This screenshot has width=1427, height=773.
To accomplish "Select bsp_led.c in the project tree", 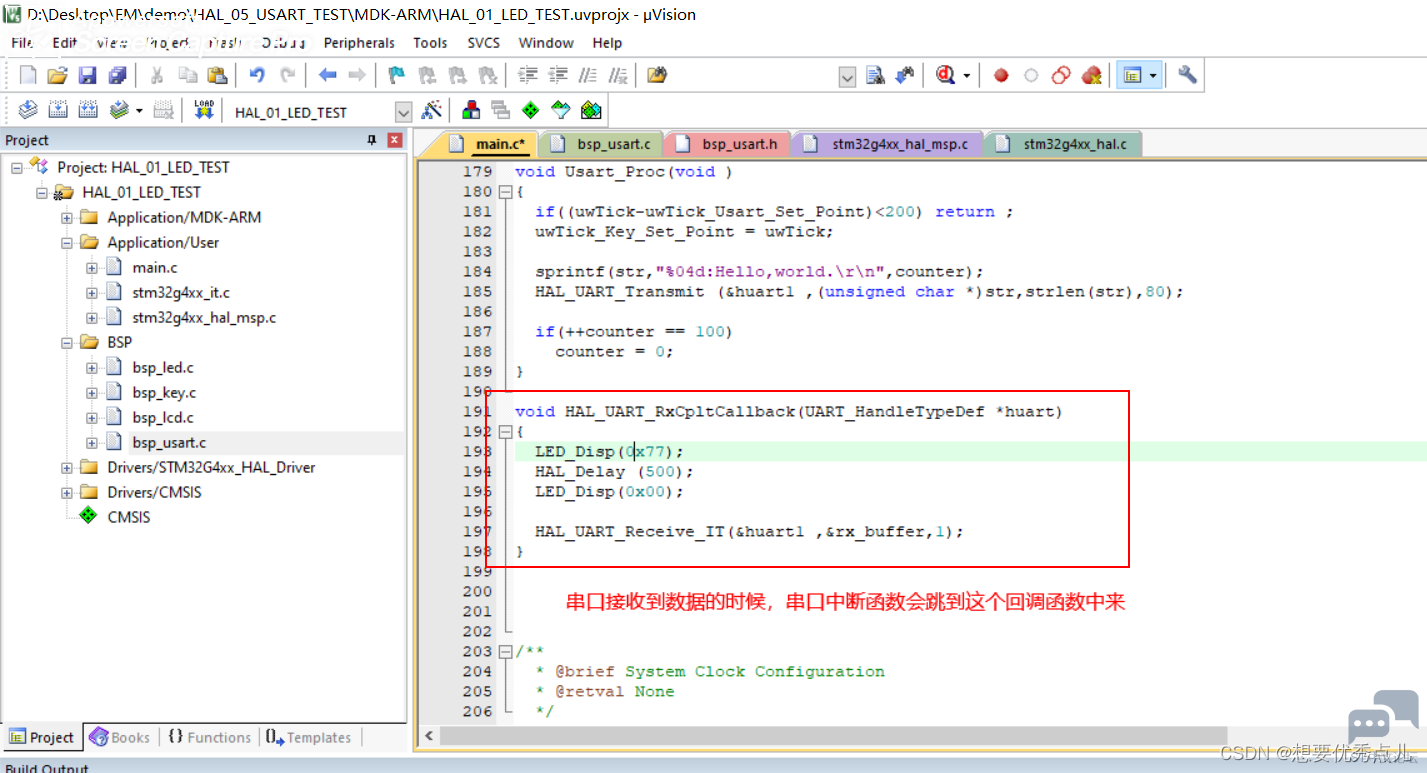I will (x=162, y=368).
